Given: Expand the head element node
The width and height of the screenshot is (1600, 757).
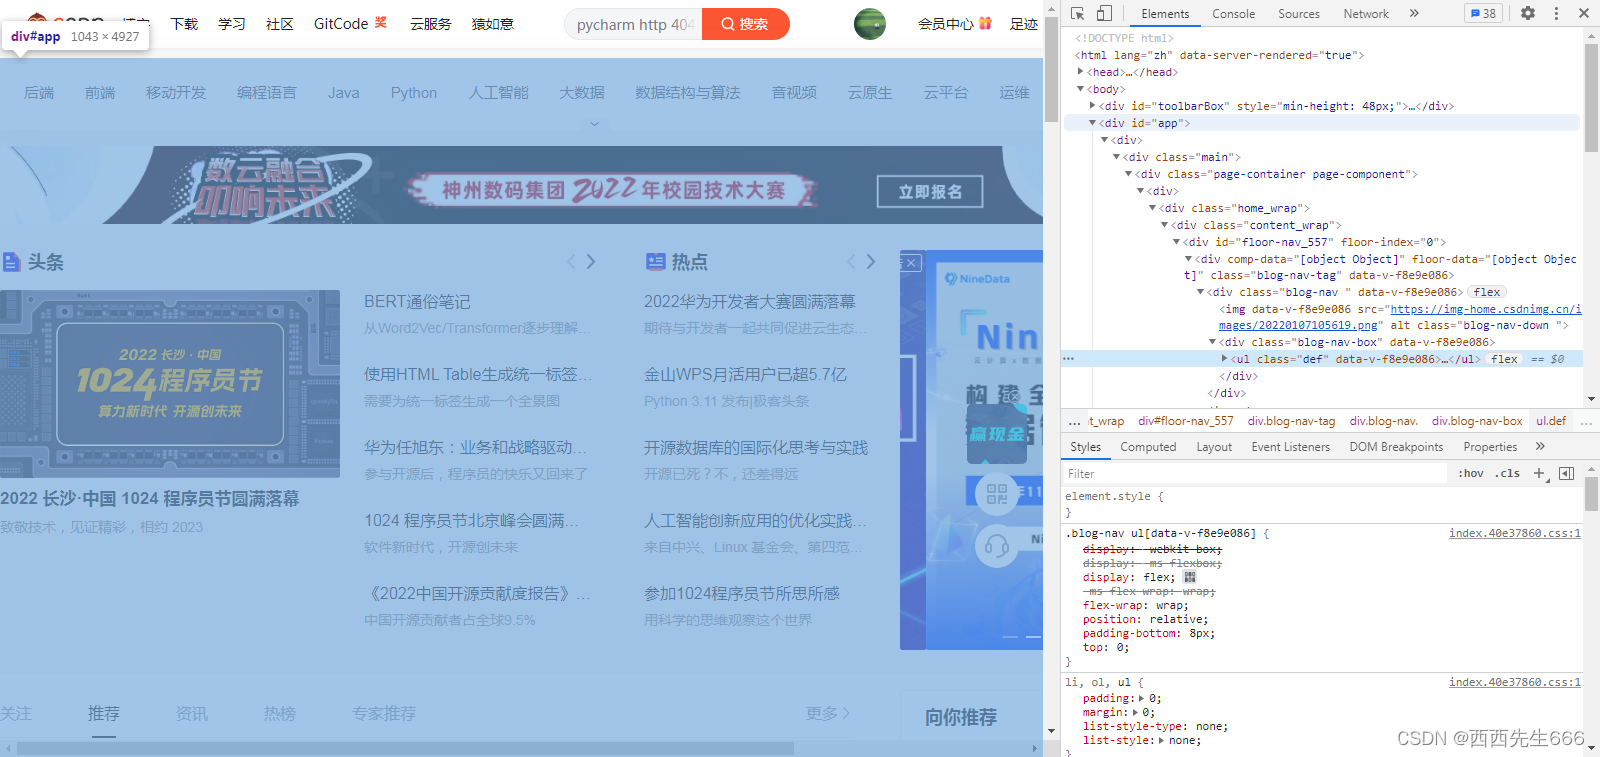Looking at the screenshot, I should pyautogui.click(x=1080, y=72).
